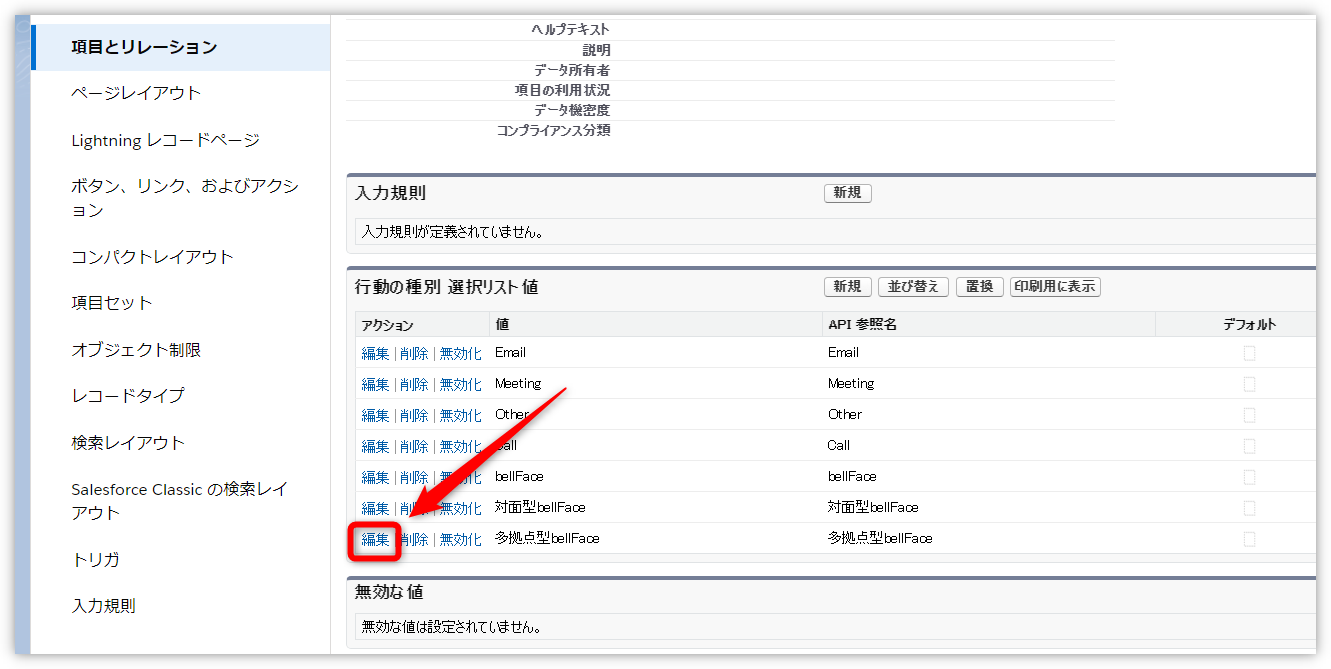Click 削除 link for Meeting row

pos(414,384)
